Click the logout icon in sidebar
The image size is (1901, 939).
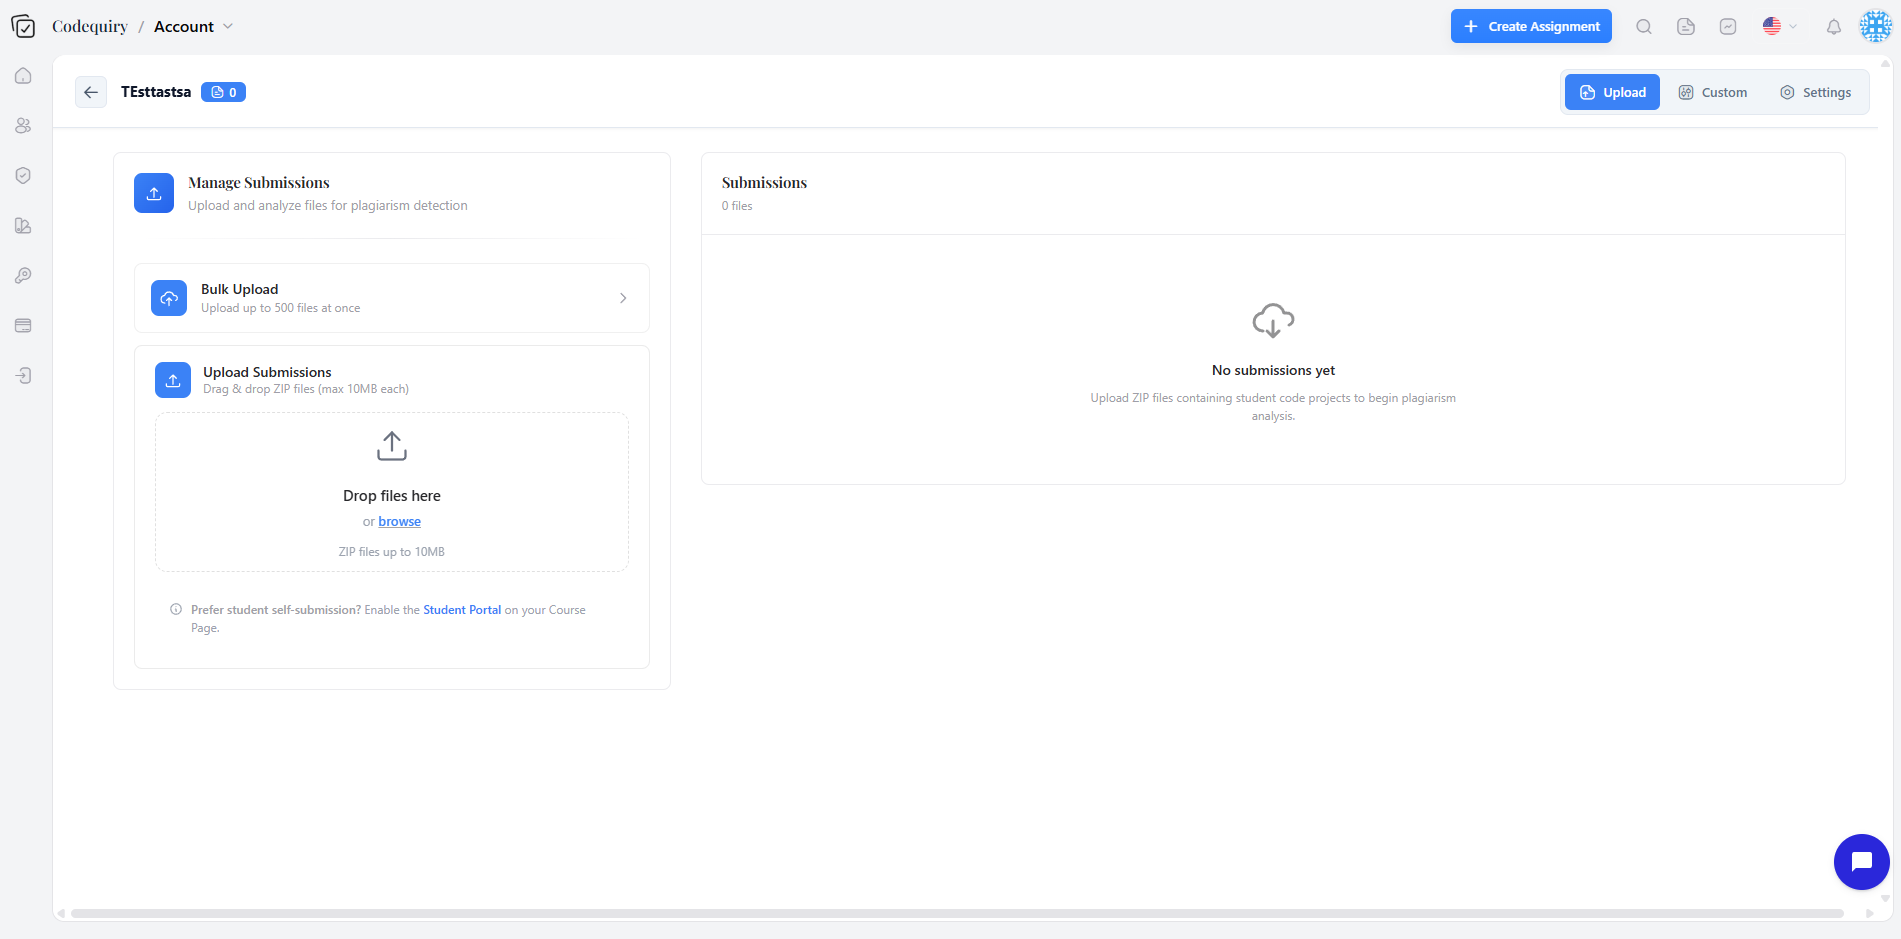pos(23,375)
